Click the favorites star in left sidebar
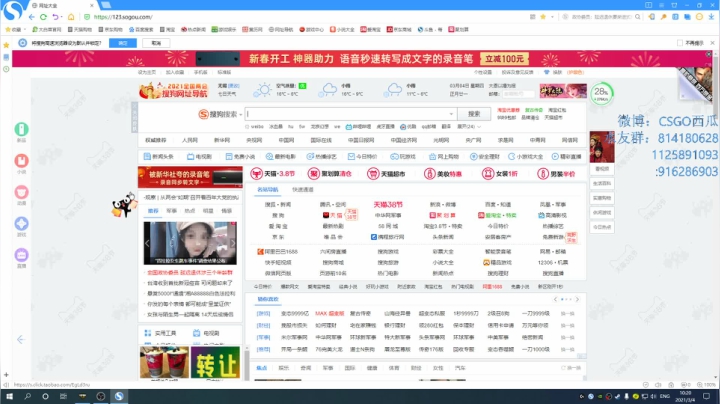This screenshot has width=720, height=404. [6, 45]
